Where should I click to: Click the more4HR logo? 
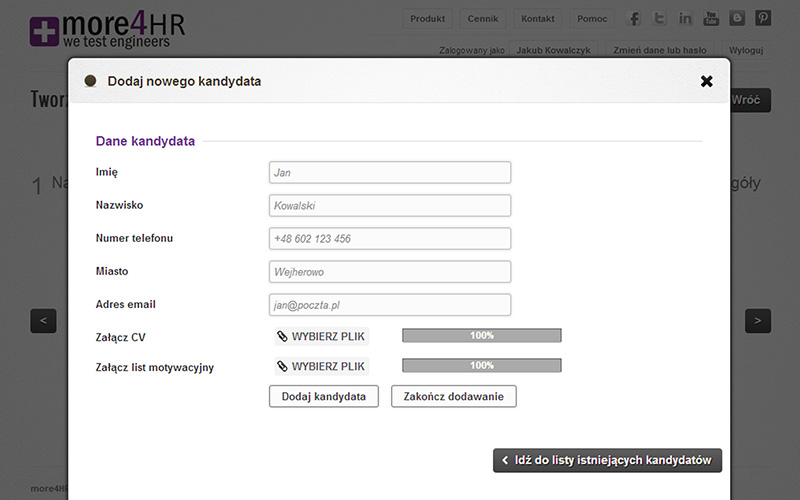click(107, 30)
